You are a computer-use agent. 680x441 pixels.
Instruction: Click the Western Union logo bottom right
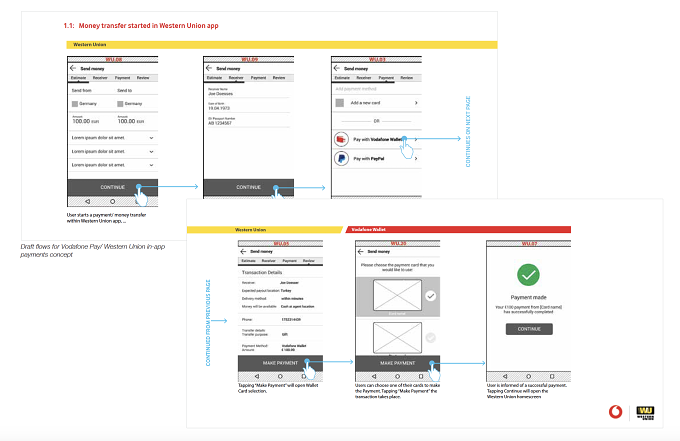(x=645, y=412)
